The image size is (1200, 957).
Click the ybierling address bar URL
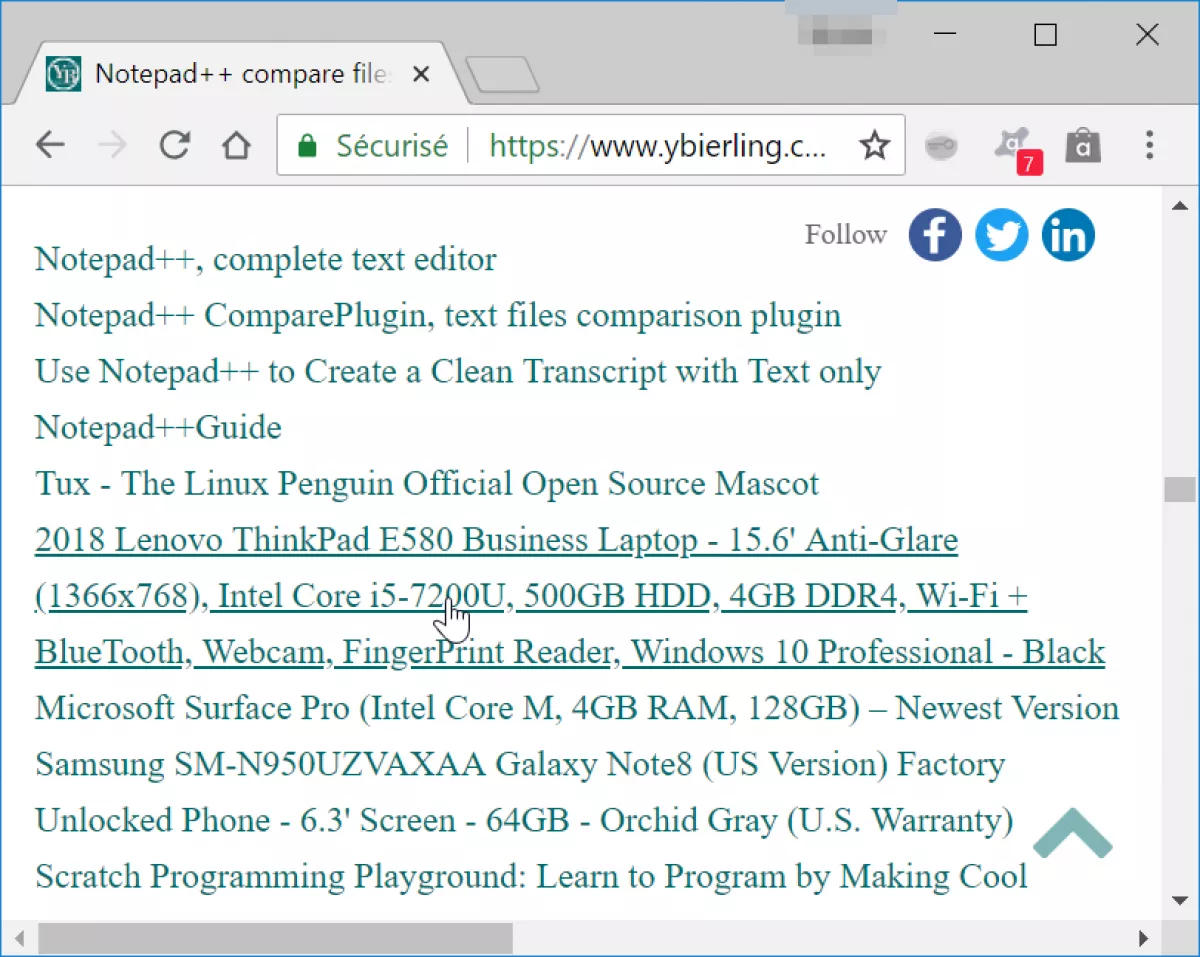[x=658, y=147]
